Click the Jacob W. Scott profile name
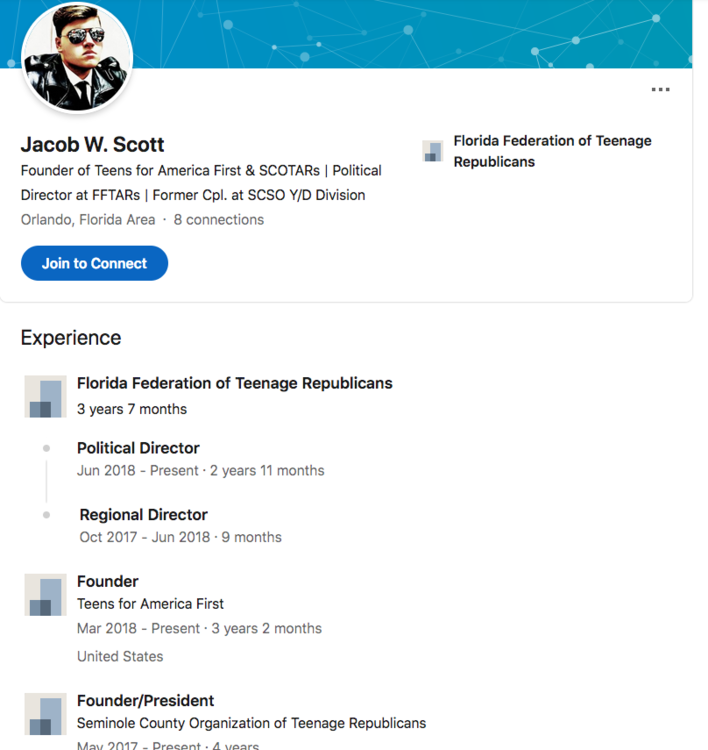Image resolution: width=708 pixels, height=750 pixels. 92,144
